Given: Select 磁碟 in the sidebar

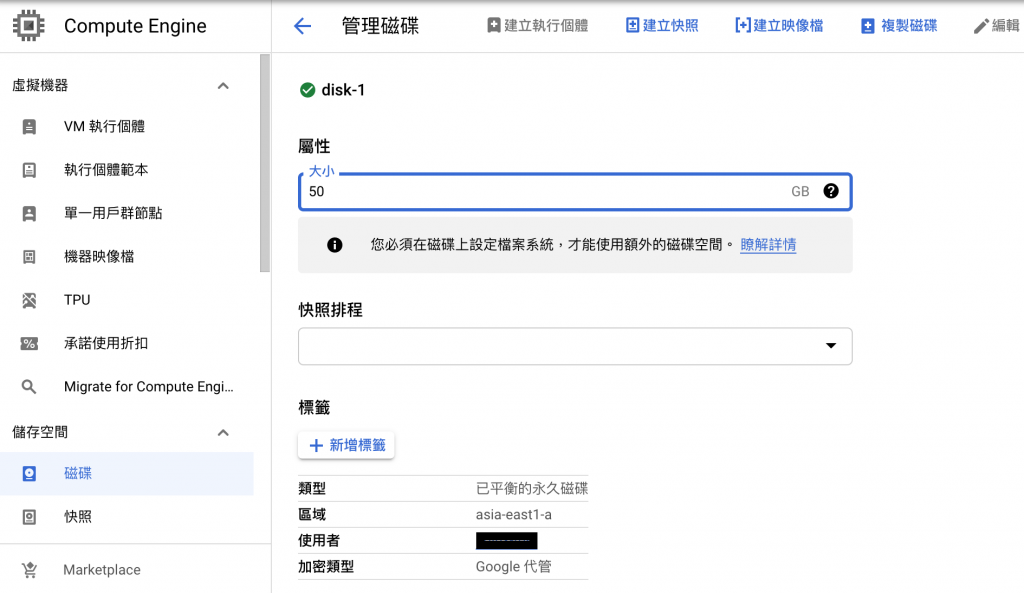Looking at the screenshot, I should [x=127, y=473].
